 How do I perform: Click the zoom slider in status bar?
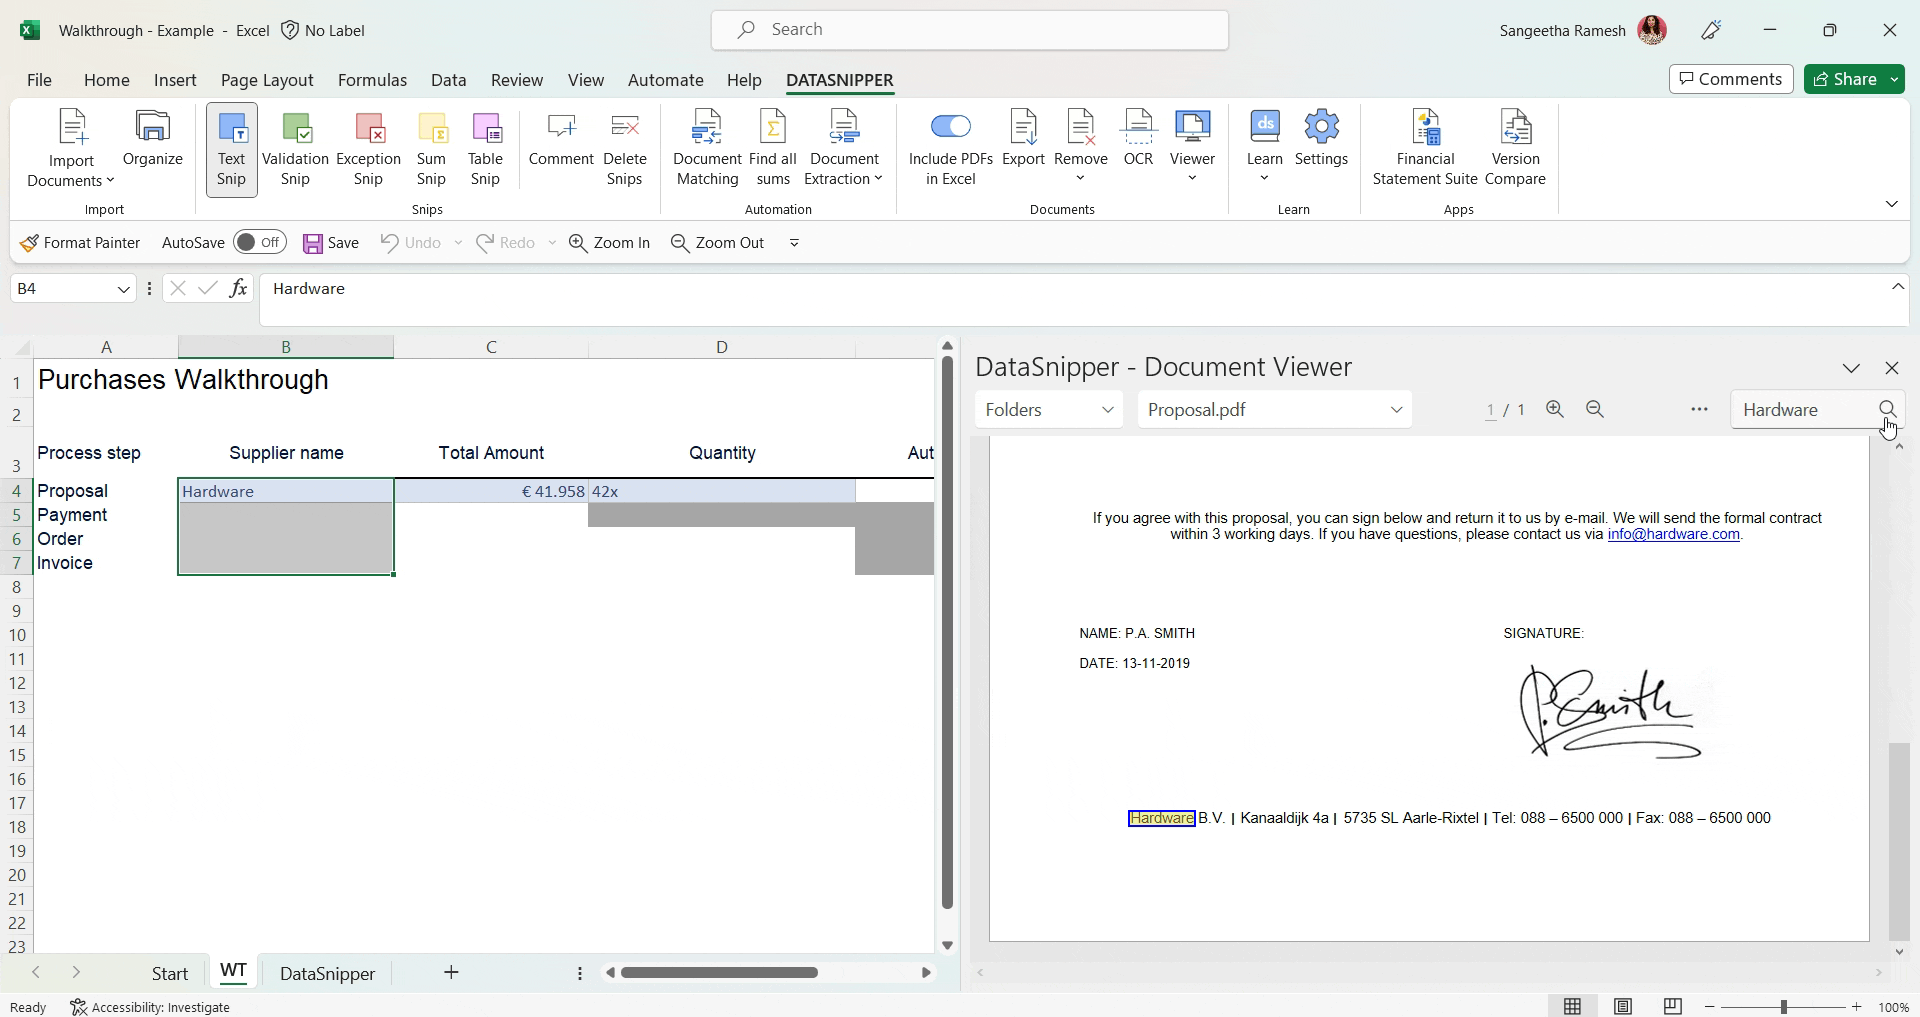1783,1007
